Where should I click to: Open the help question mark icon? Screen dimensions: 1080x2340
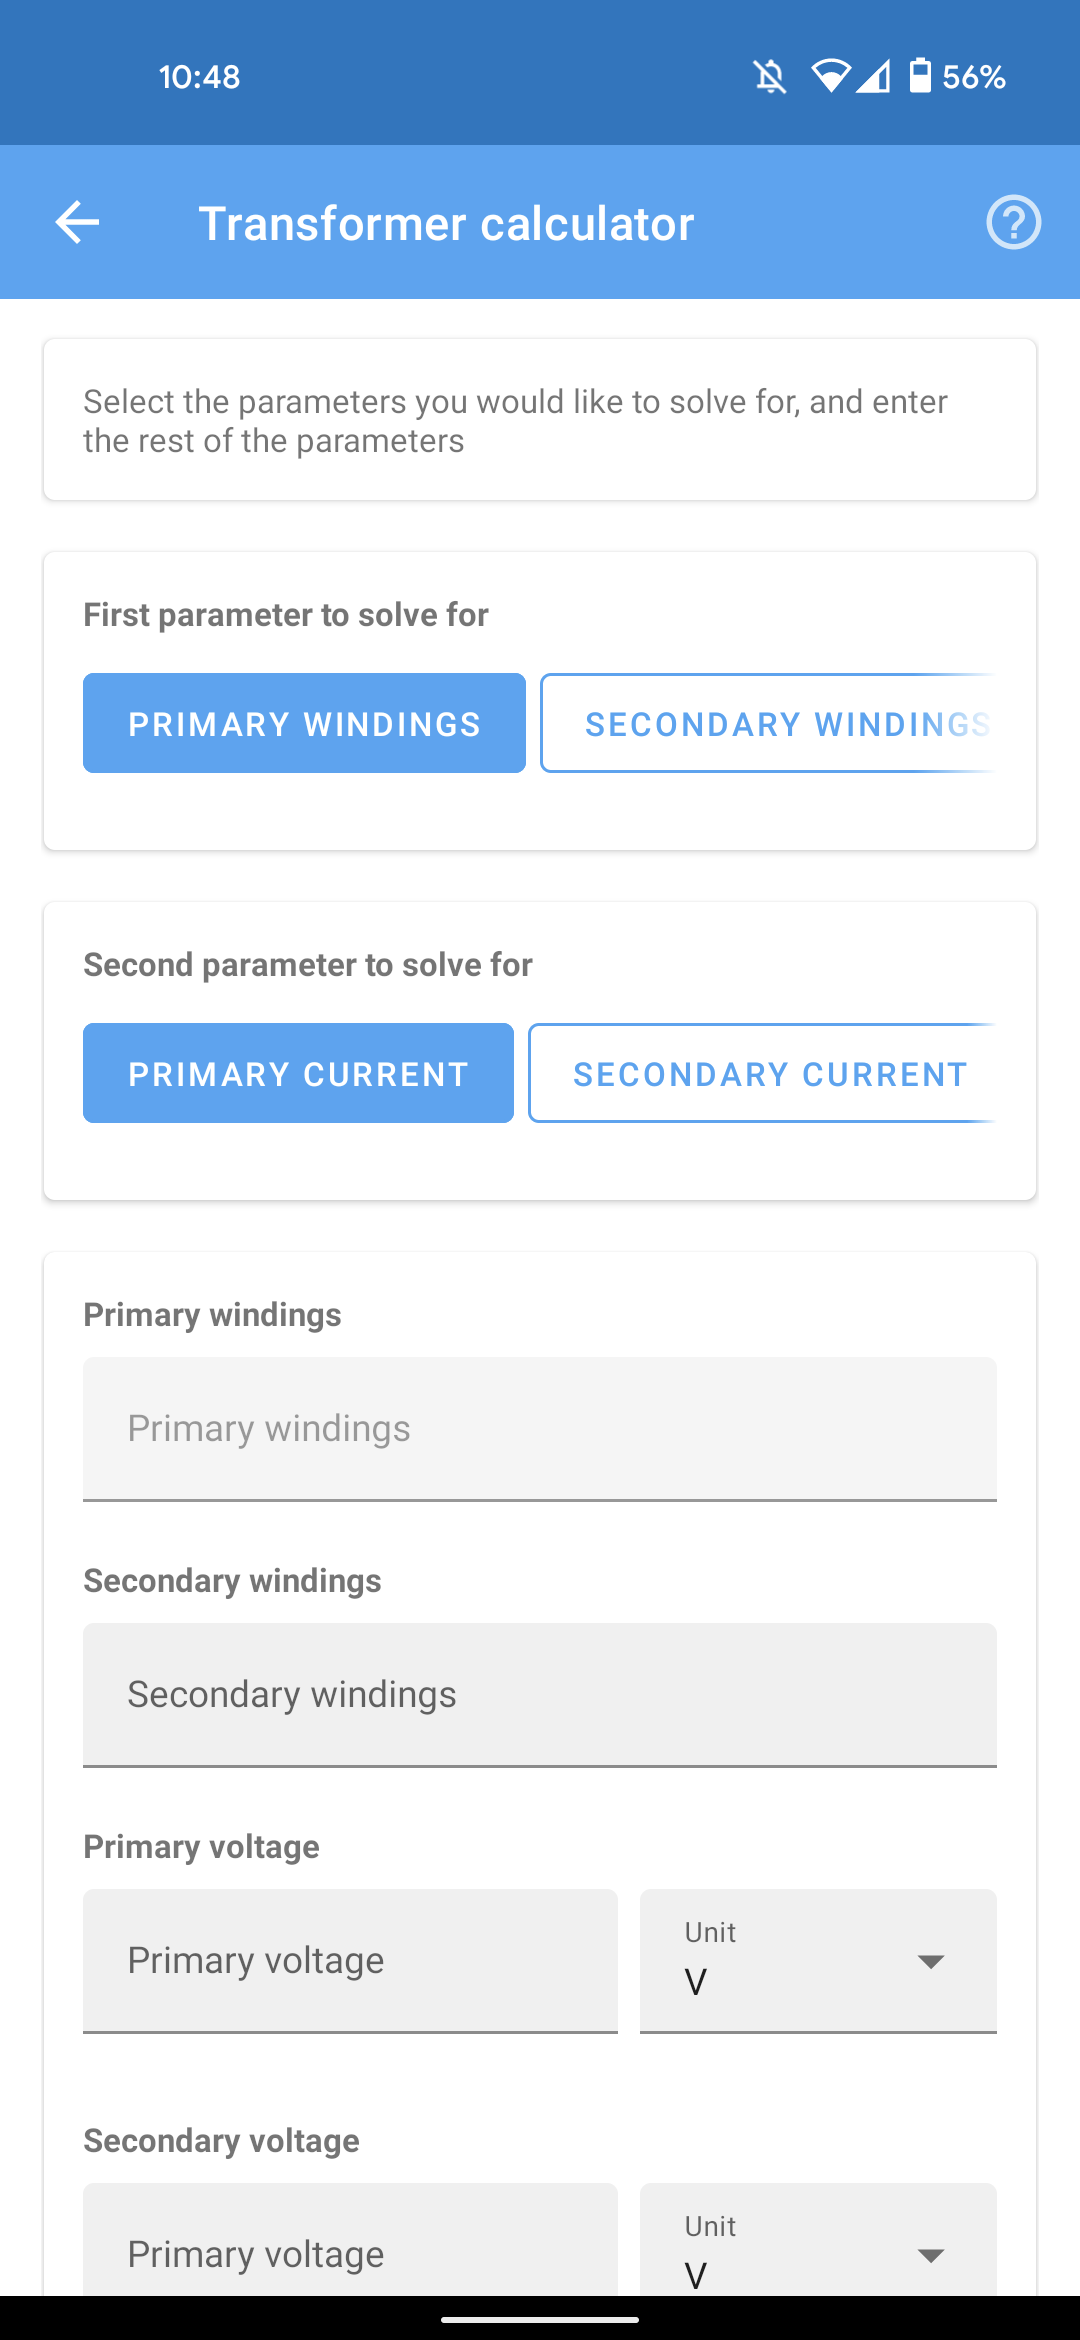pyautogui.click(x=1013, y=222)
